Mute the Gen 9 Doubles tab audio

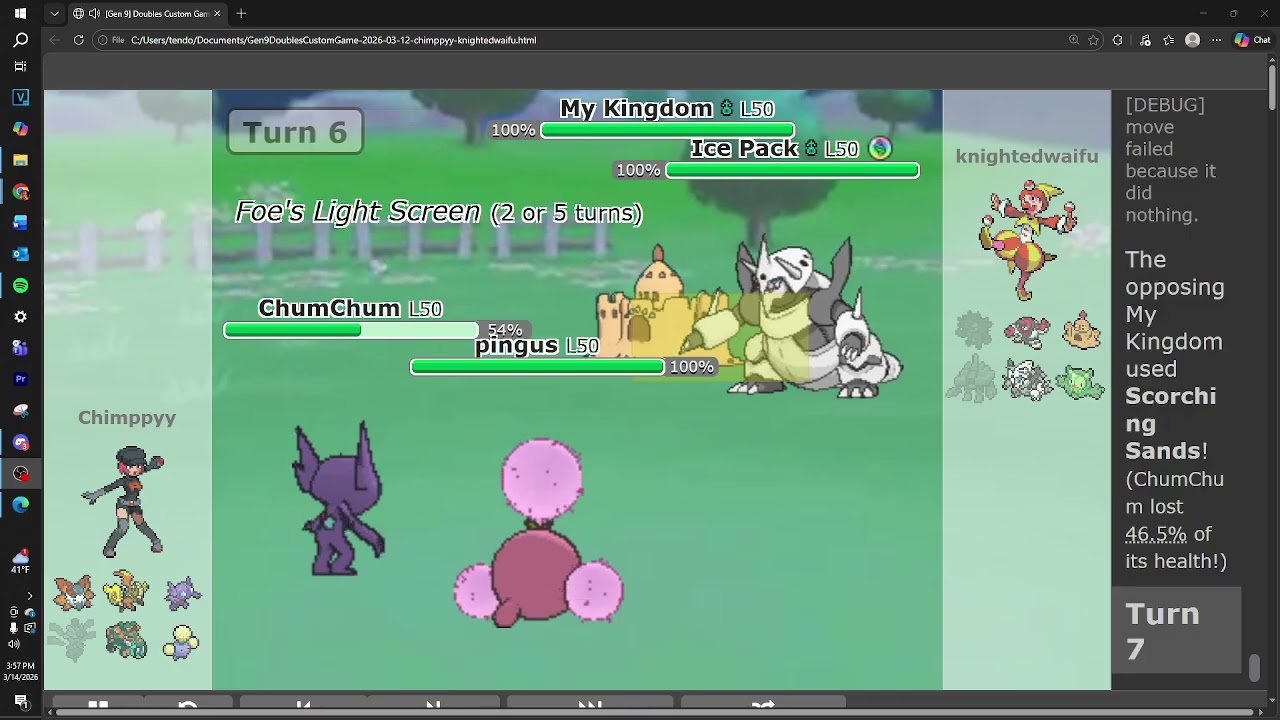click(94, 13)
